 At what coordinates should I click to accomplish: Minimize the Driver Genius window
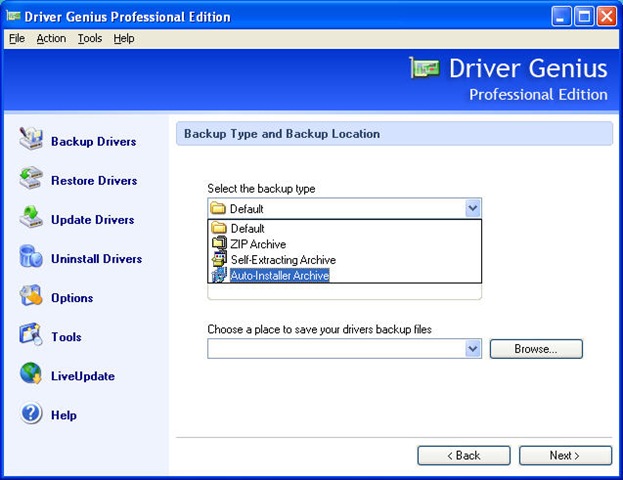[x=561, y=16]
